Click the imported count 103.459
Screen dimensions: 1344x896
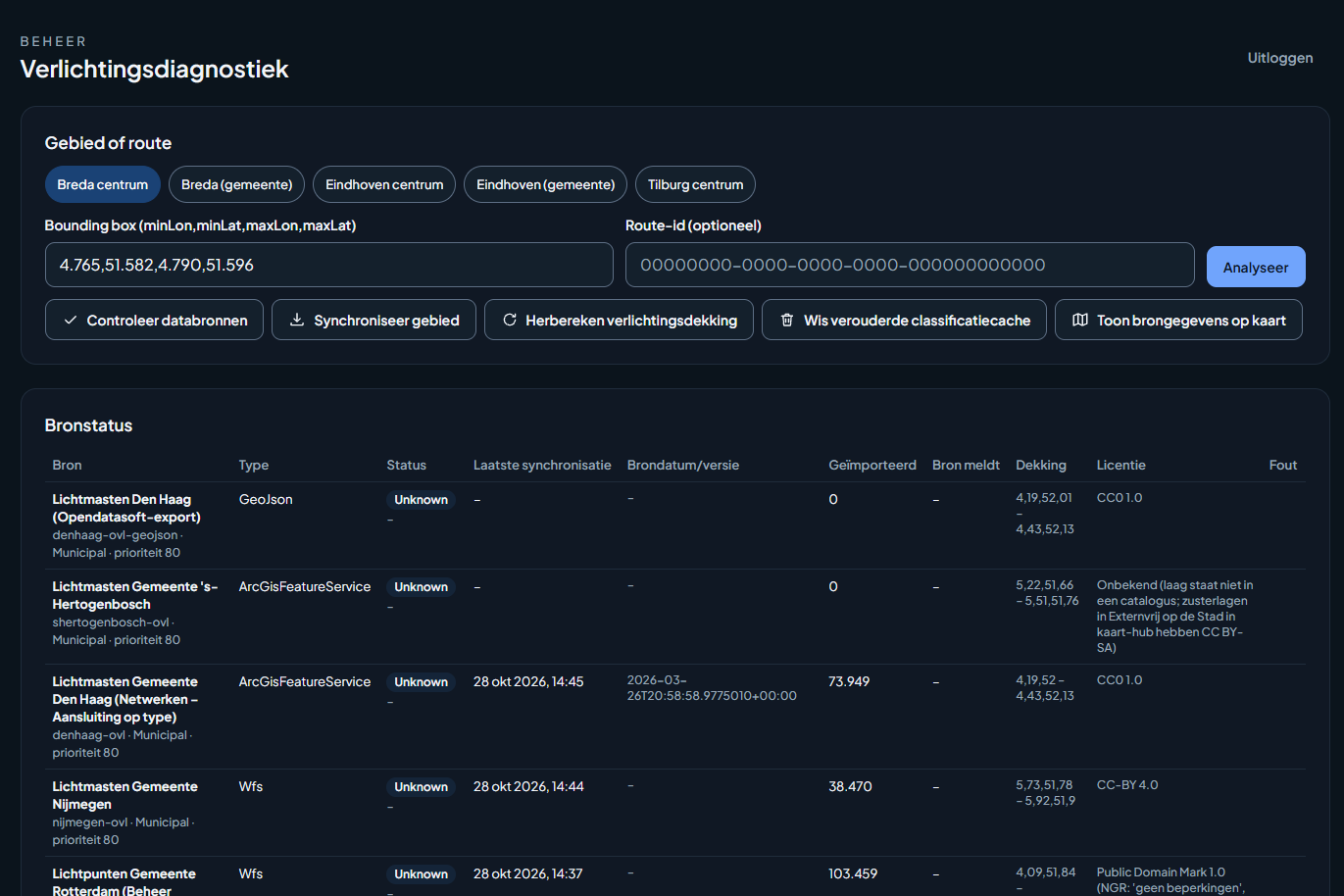(x=853, y=873)
